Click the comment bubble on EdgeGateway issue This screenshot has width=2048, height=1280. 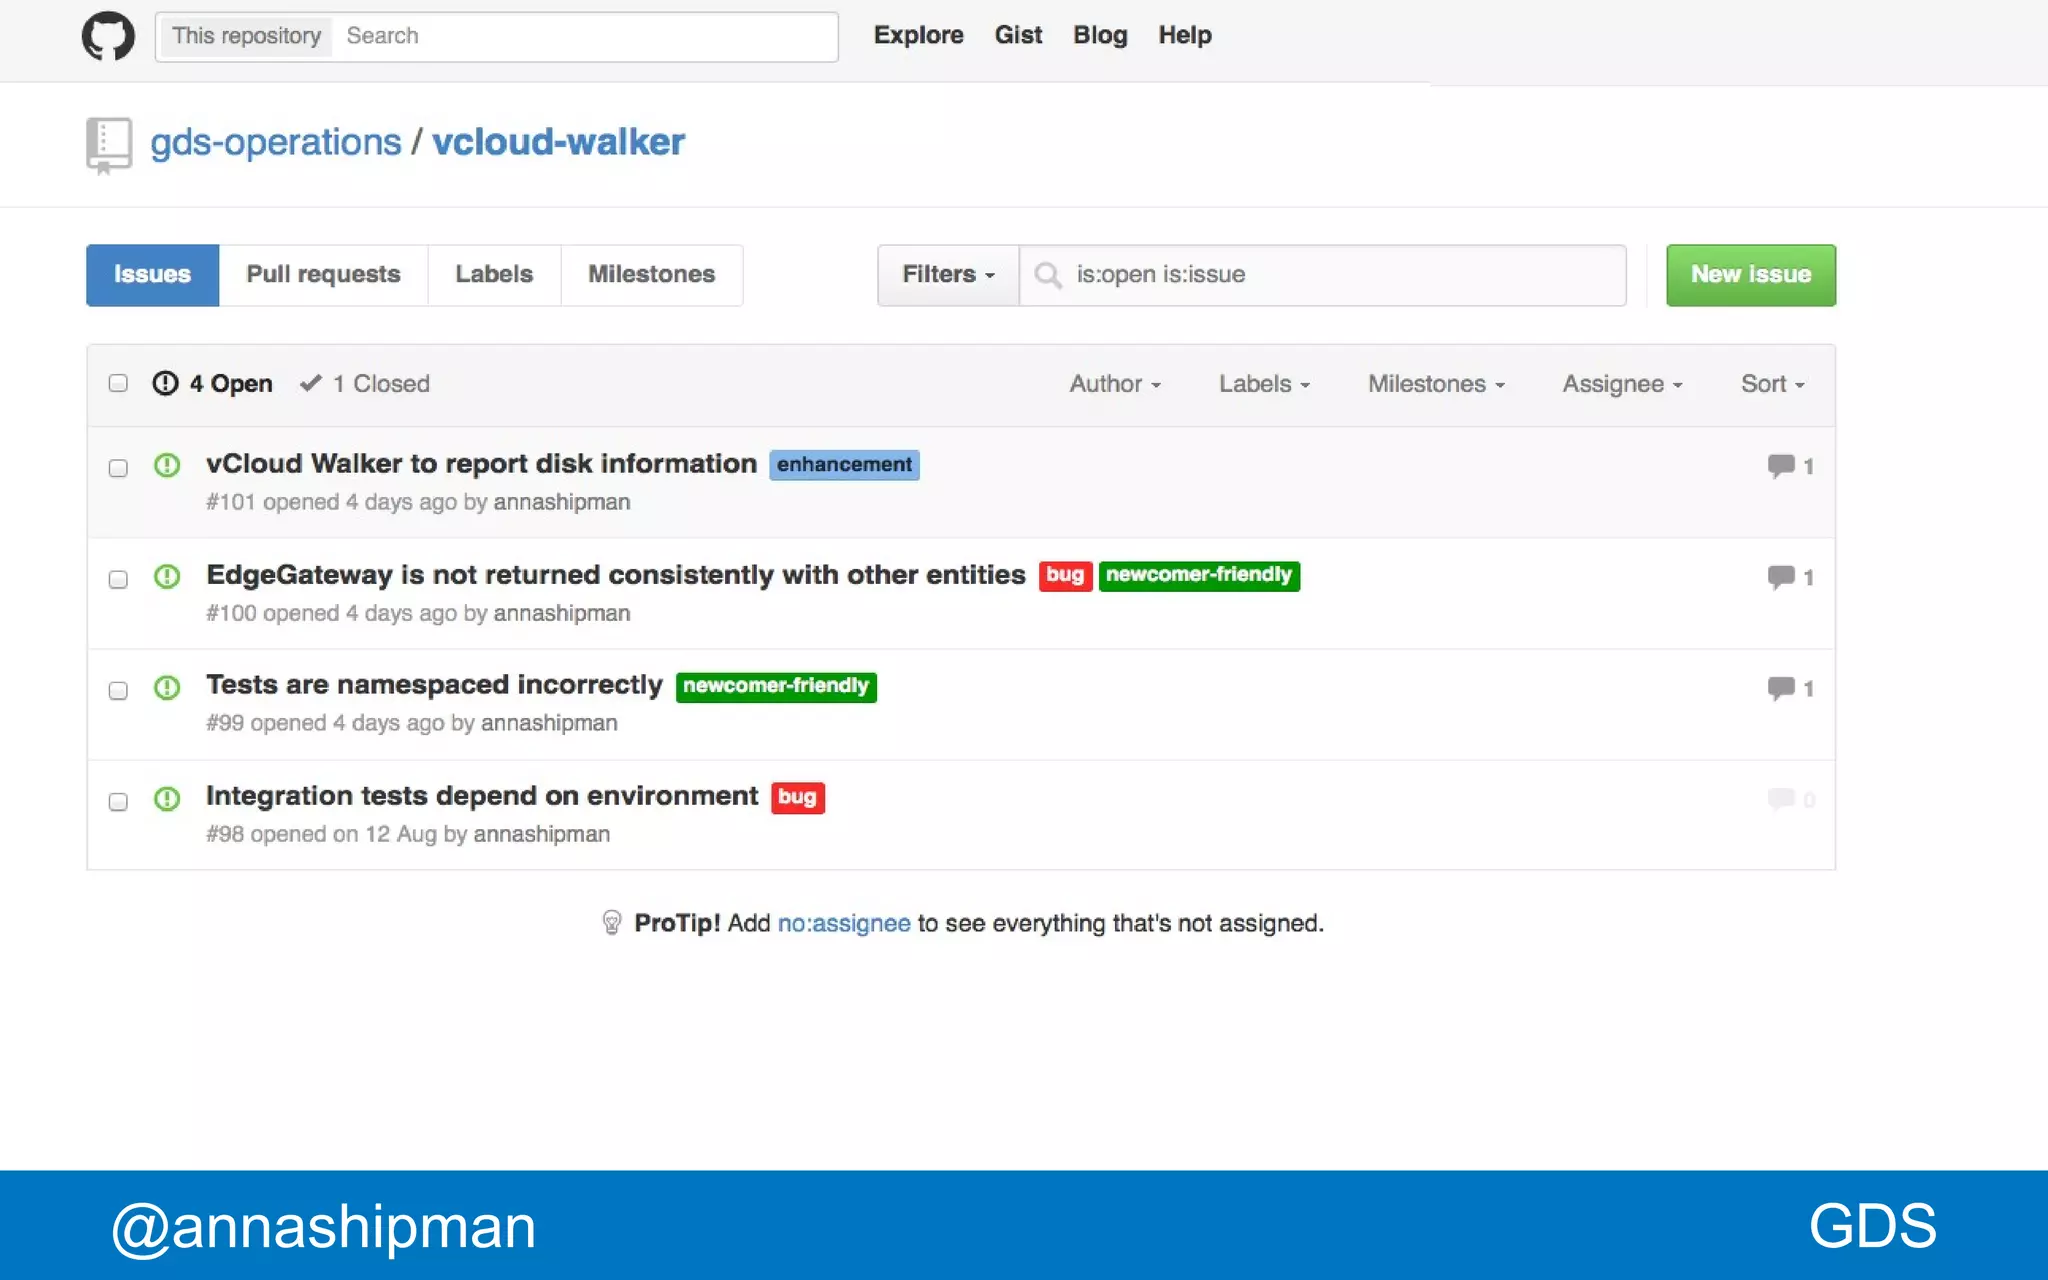click(x=1780, y=577)
